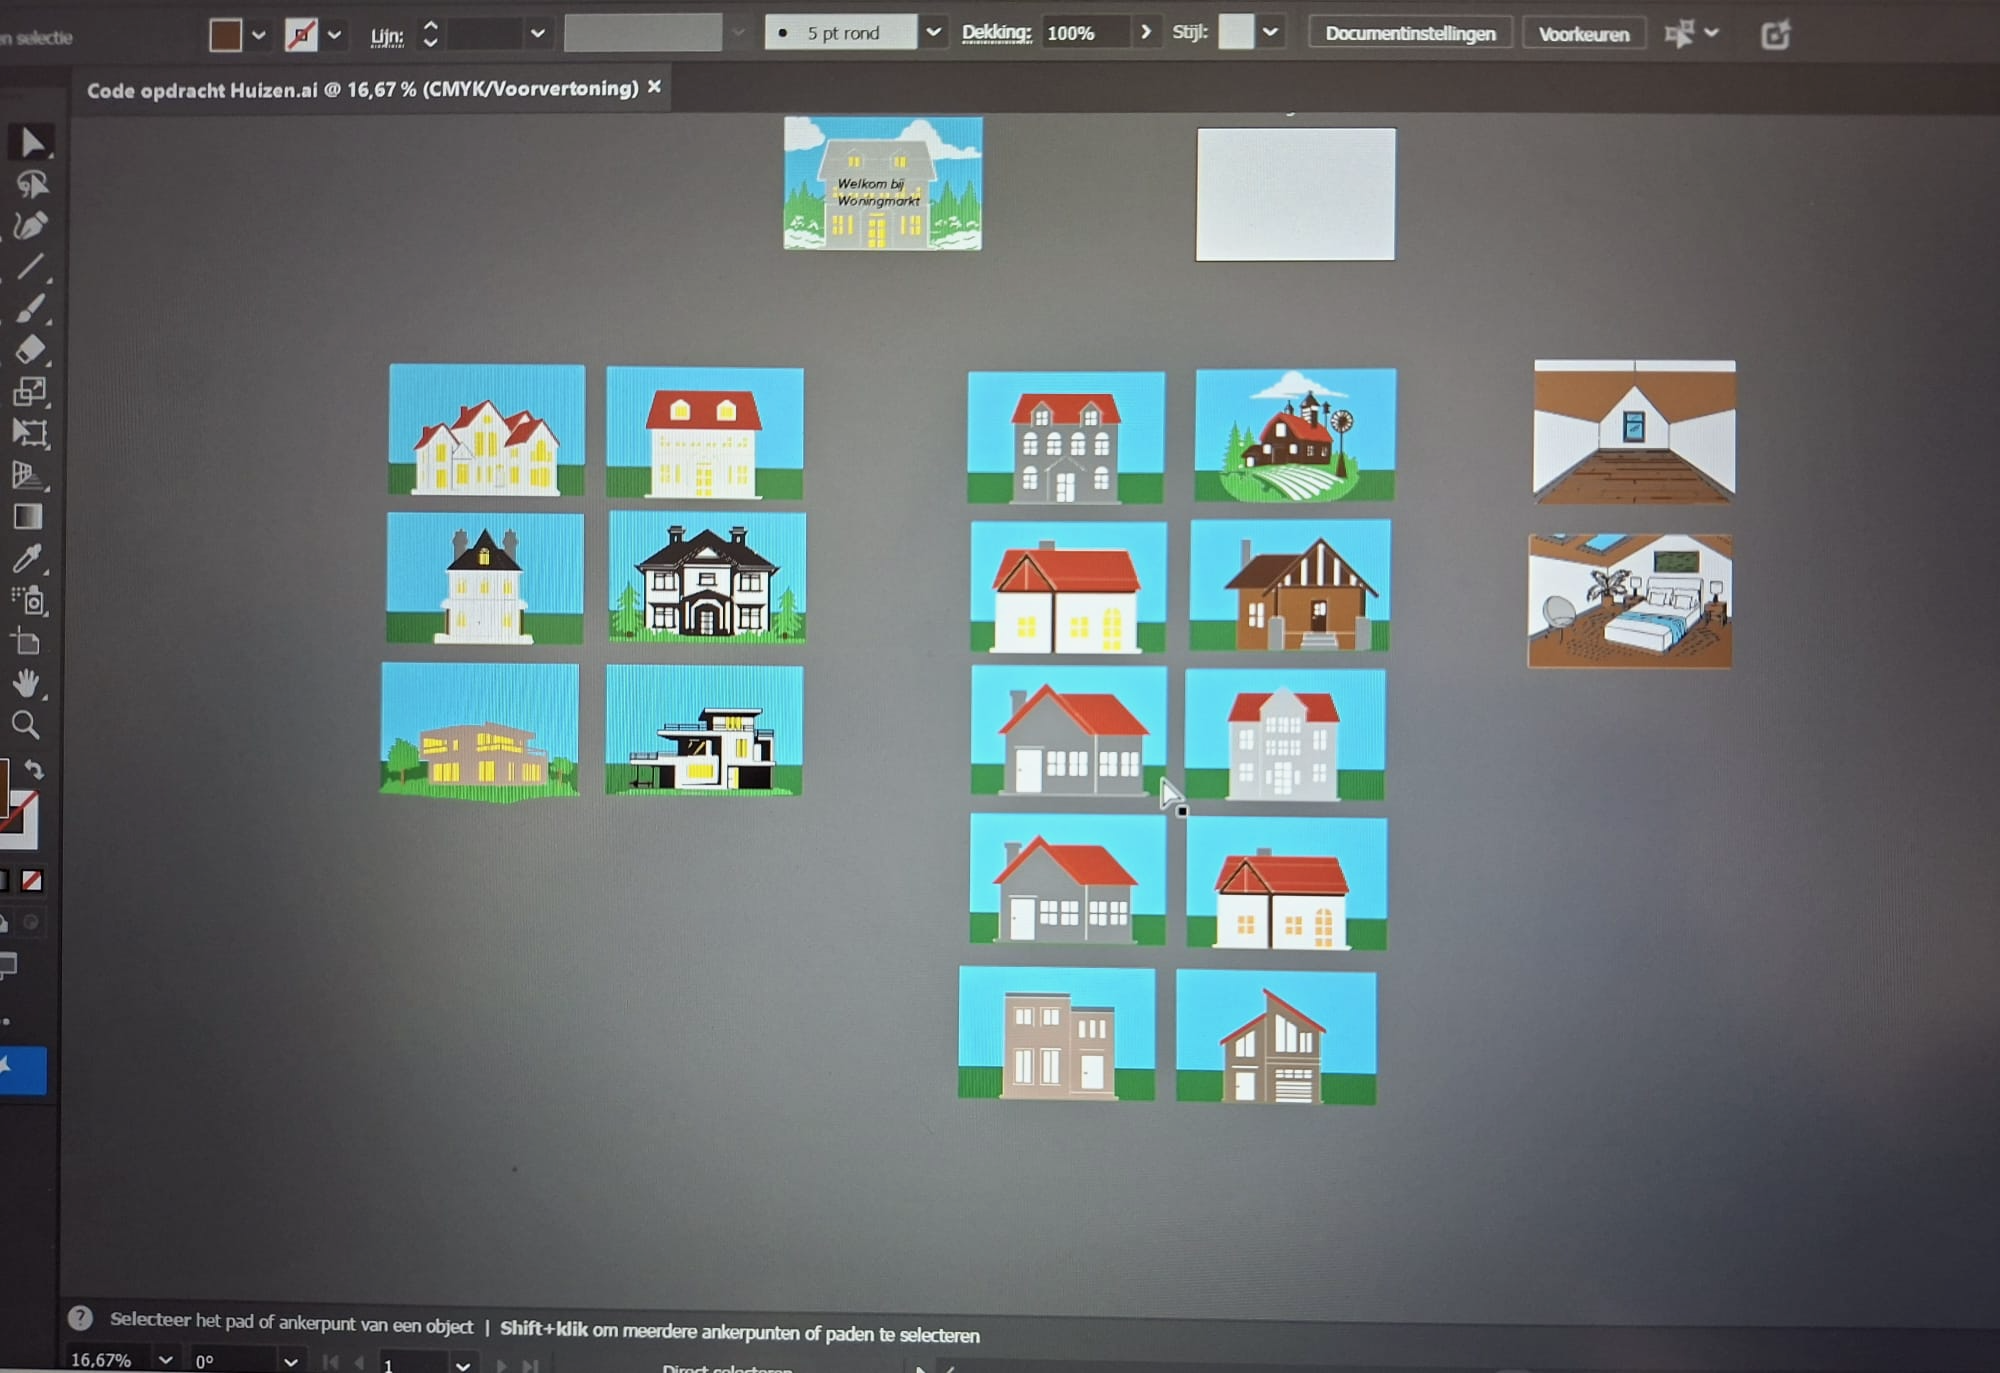Expand the 5 pt rond brush dropdown
The image size is (2000, 1373).
click(933, 32)
